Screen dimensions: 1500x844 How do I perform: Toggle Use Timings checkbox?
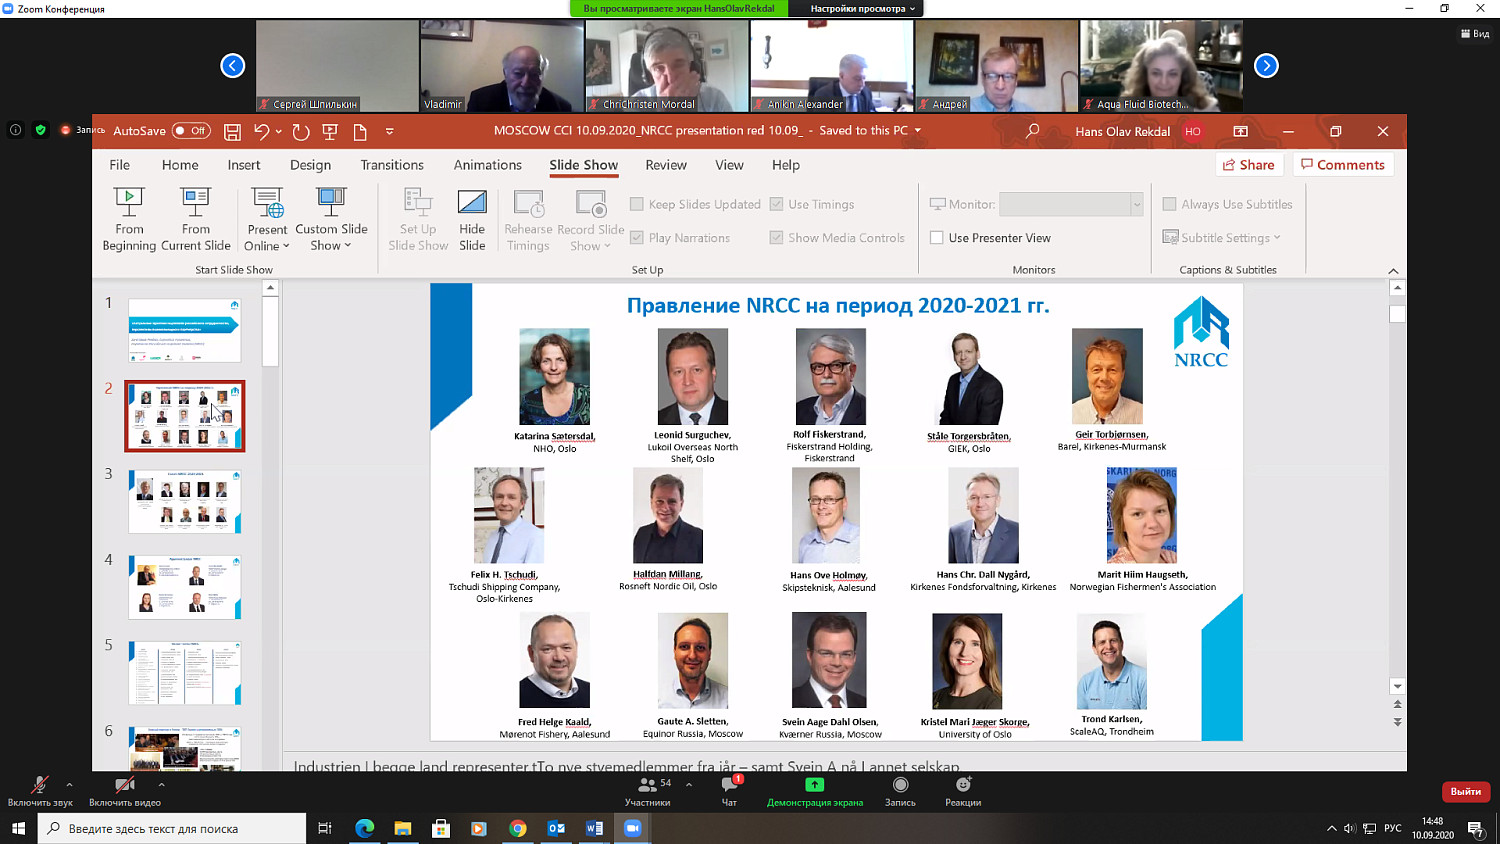coord(776,204)
